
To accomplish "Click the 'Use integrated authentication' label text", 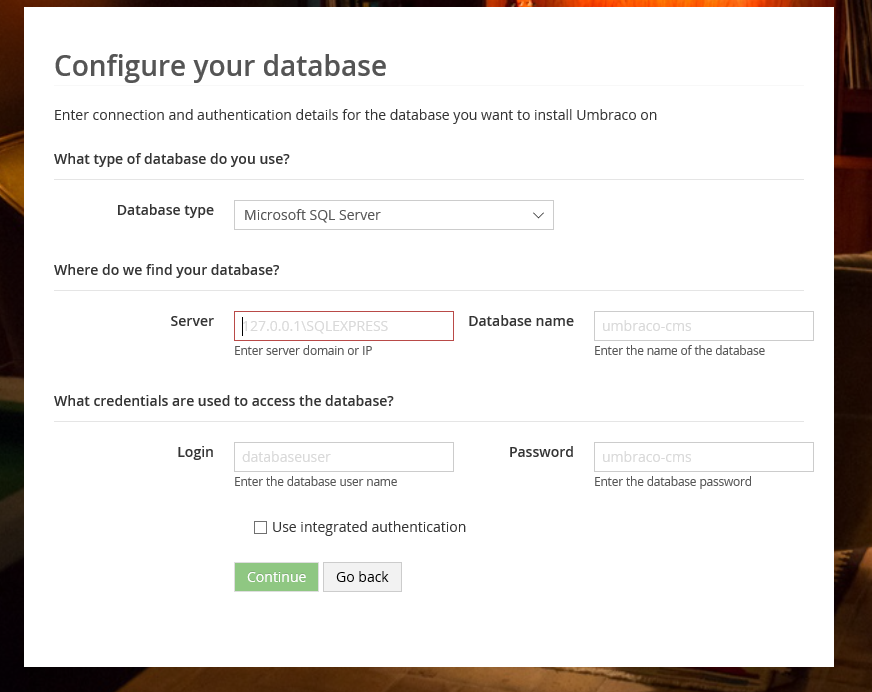I will pyautogui.click(x=368, y=527).
